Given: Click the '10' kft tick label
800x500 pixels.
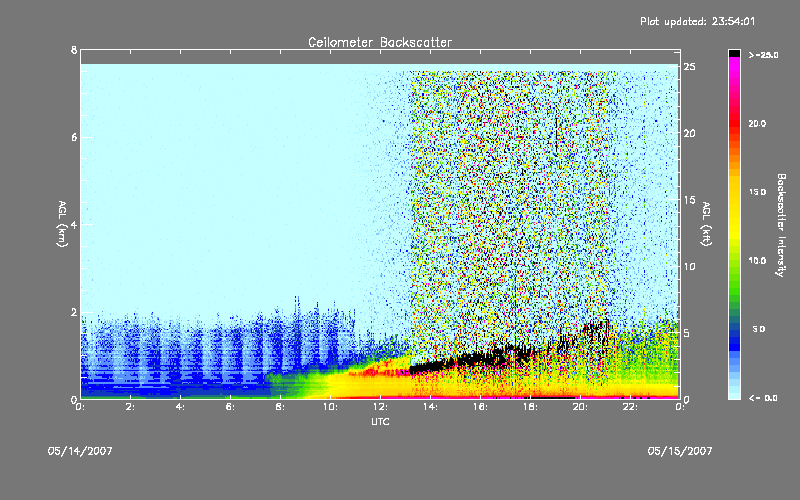Looking at the screenshot, I should click(689, 266).
